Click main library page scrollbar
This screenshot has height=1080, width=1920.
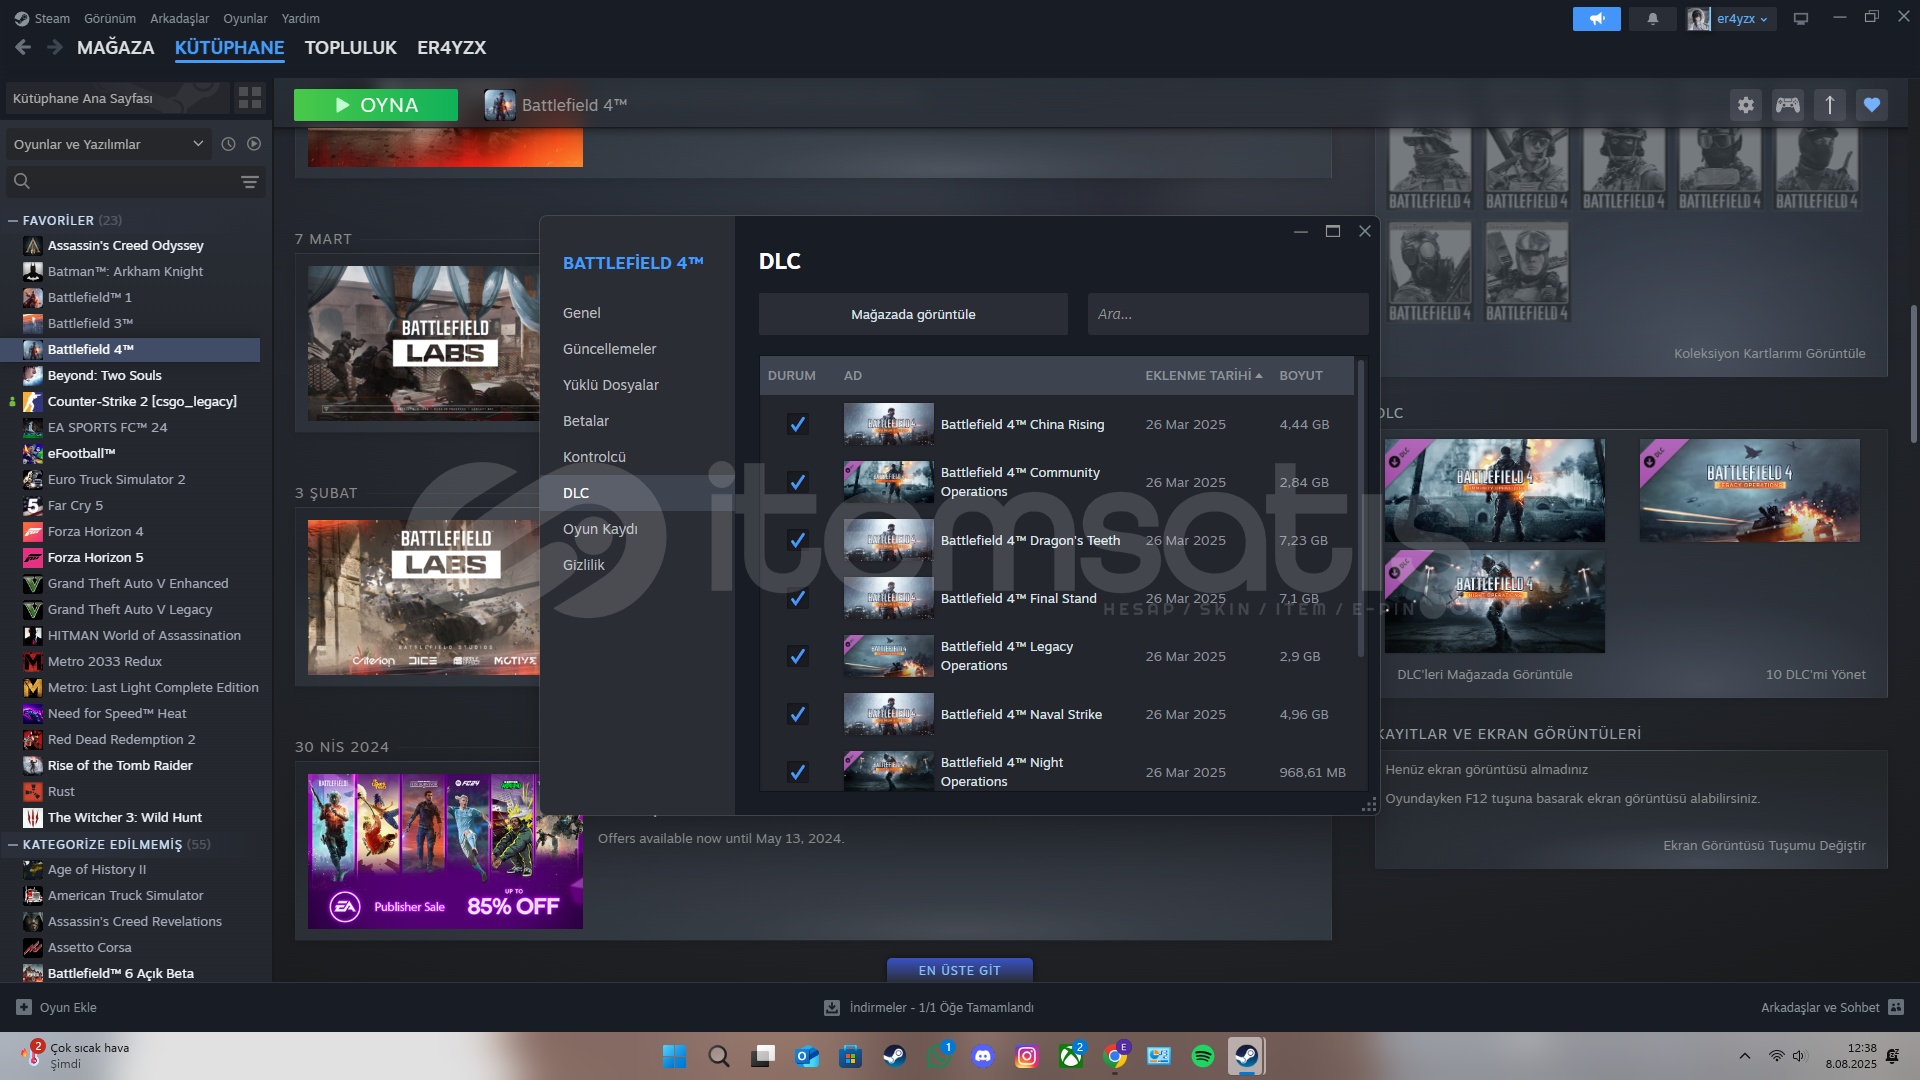pyautogui.click(x=1913, y=375)
